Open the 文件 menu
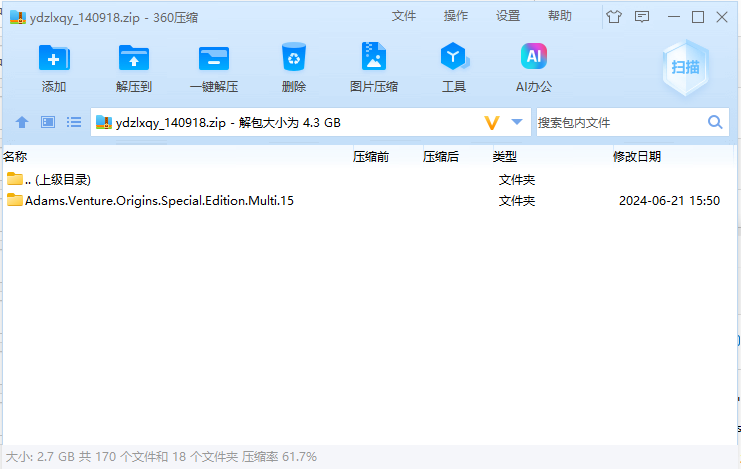741x469 pixels. [x=404, y=16]
